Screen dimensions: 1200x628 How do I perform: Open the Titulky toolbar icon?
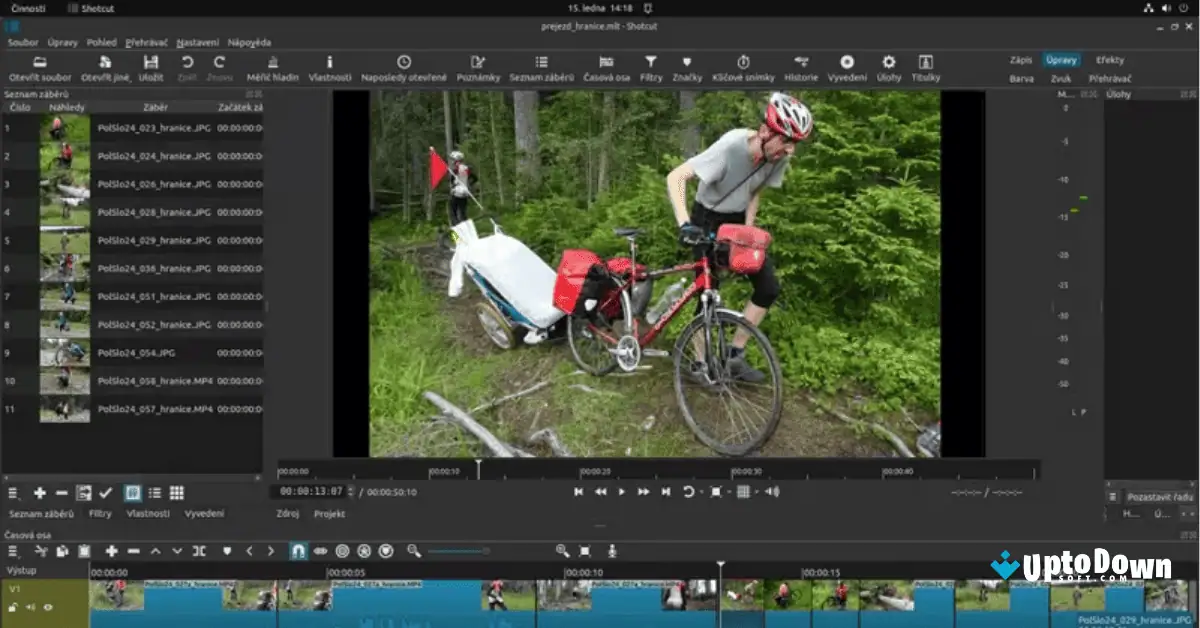pyautogui.click(x=925, y=62)
